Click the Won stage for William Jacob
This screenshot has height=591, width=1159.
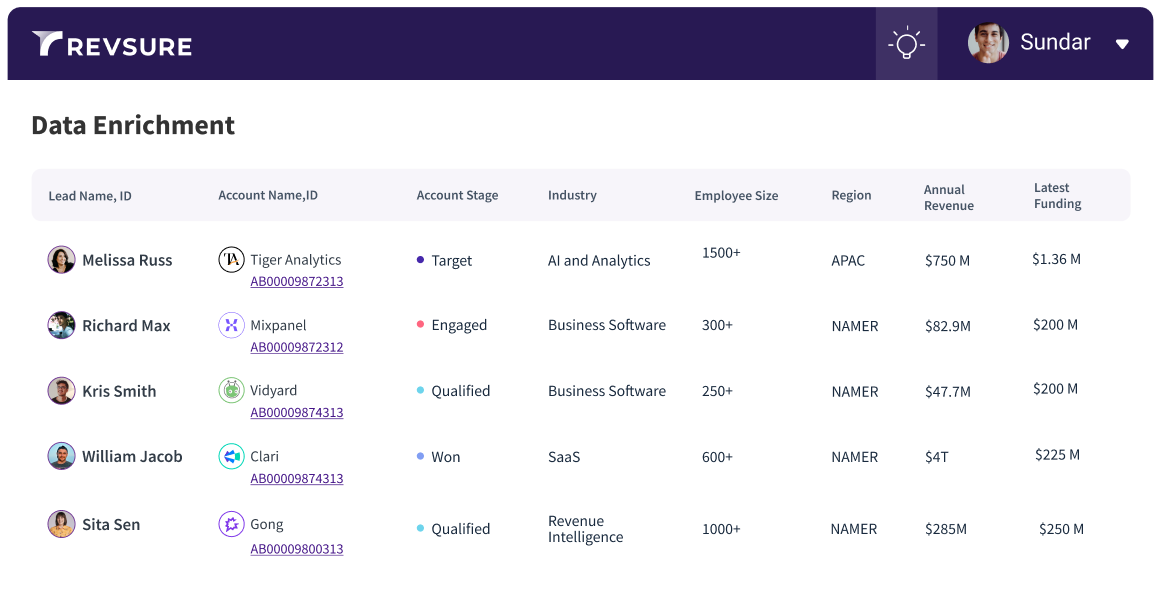[438, 457]
